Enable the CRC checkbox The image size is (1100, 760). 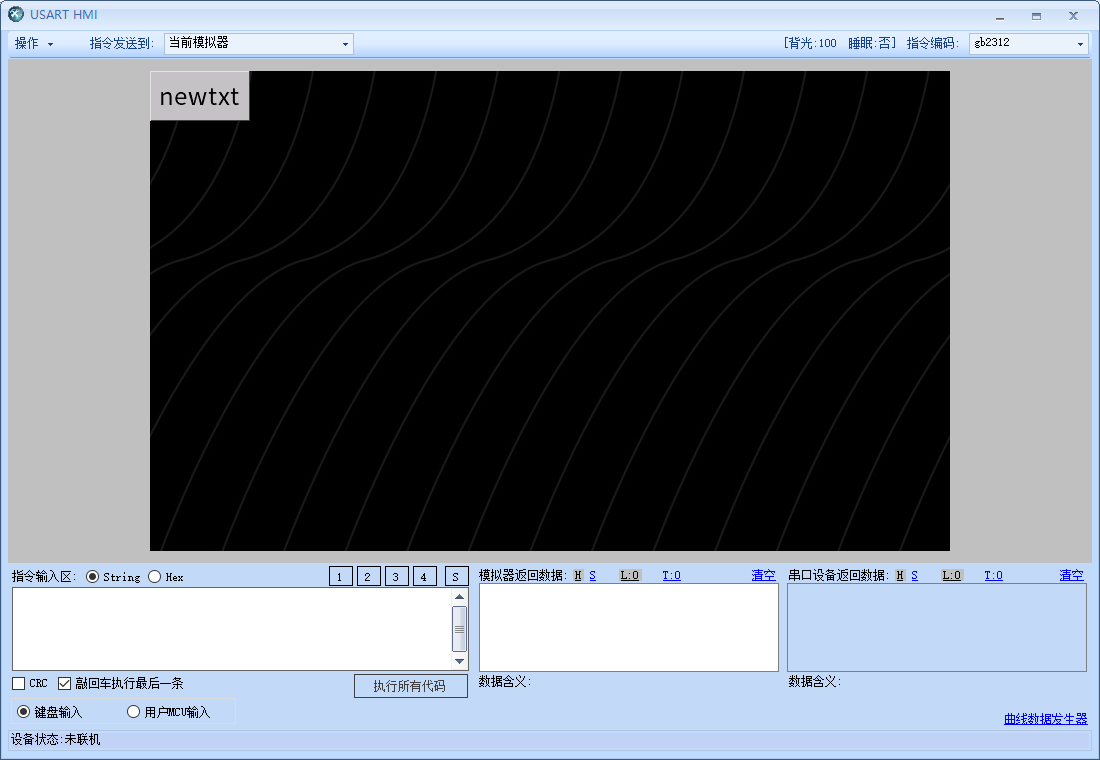point(17,683)
